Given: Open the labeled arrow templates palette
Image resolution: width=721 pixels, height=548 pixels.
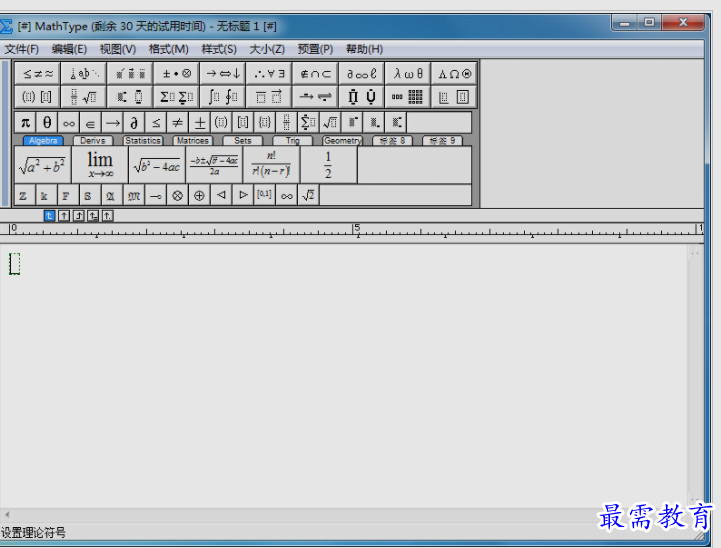Looking at the screenshot, I should 315,97.
